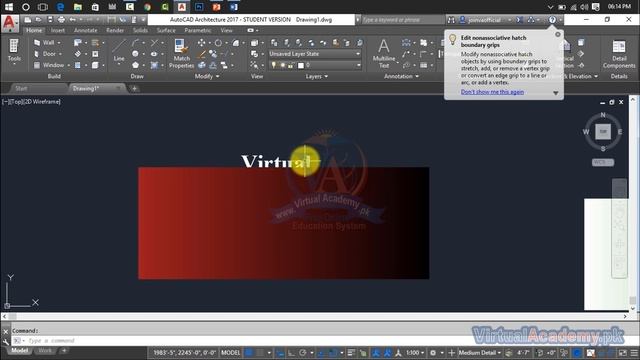The image size is (640, 360).
Task: Click the Windows Start button
Action: click(9, 7)
